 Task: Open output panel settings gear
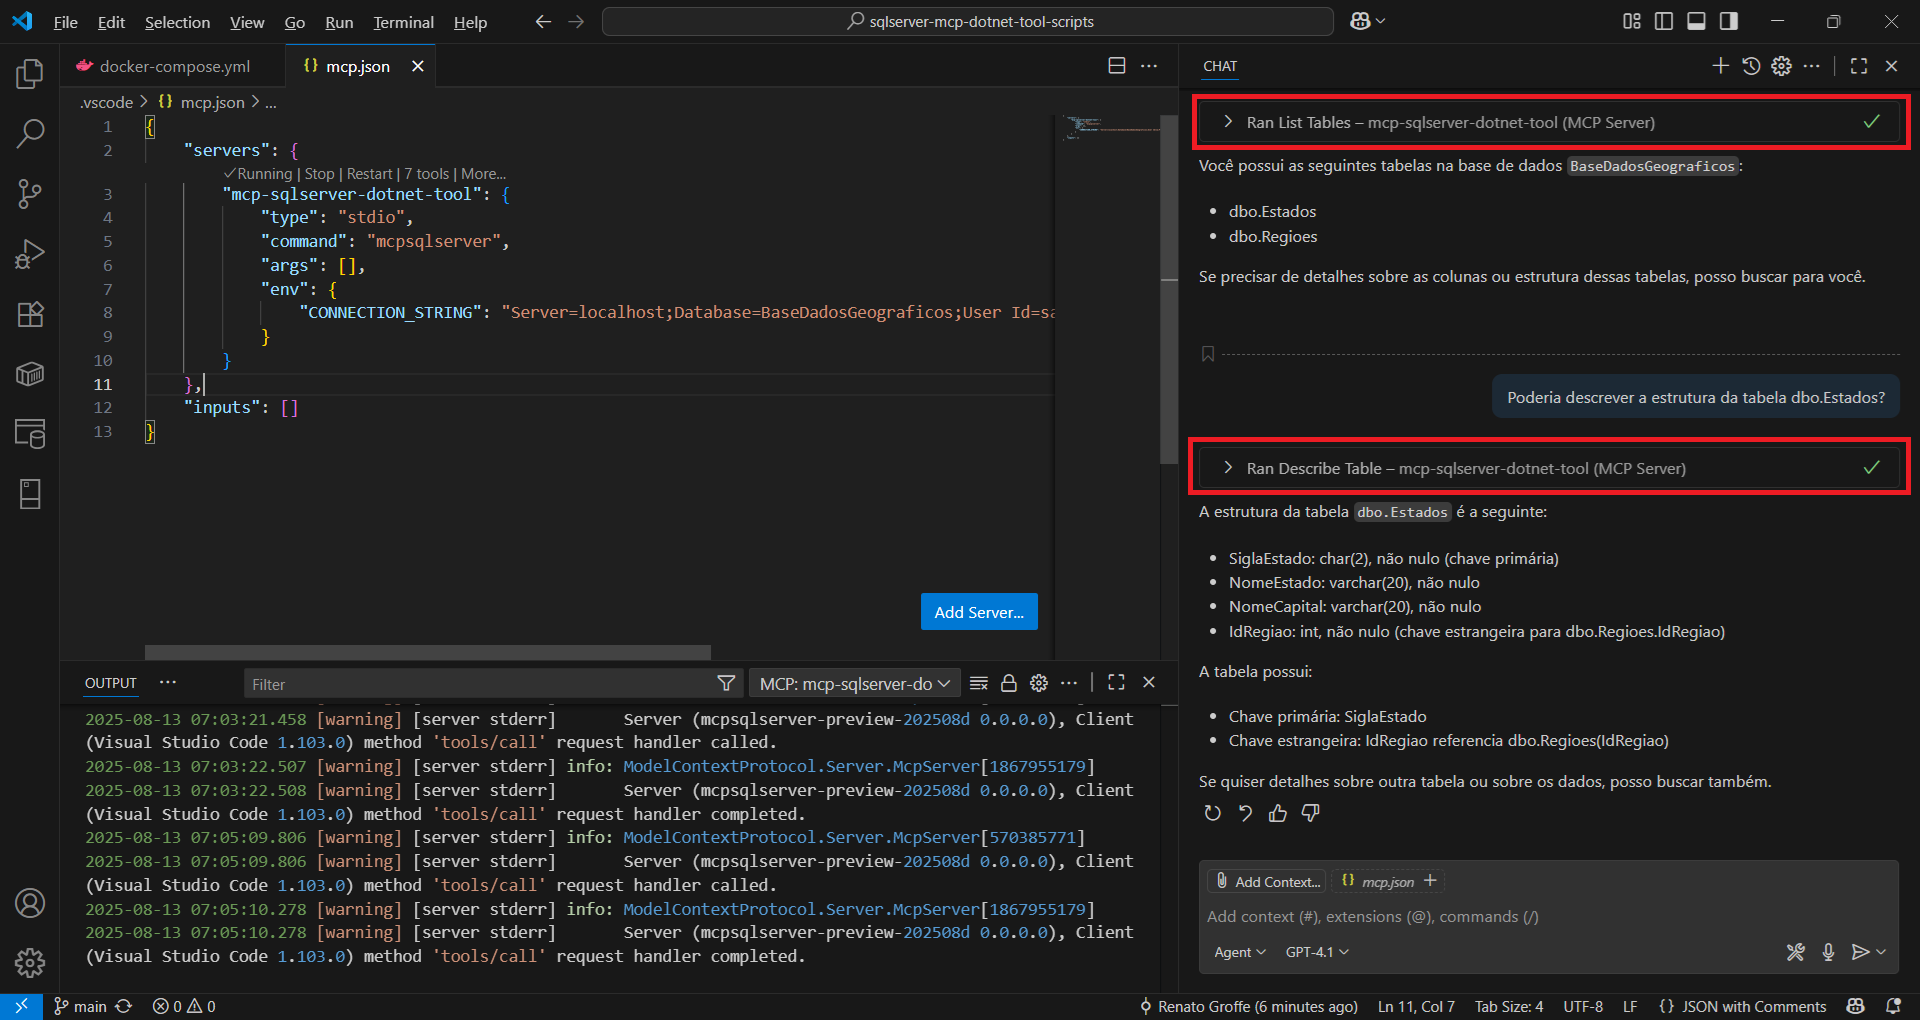(1039, 683)
